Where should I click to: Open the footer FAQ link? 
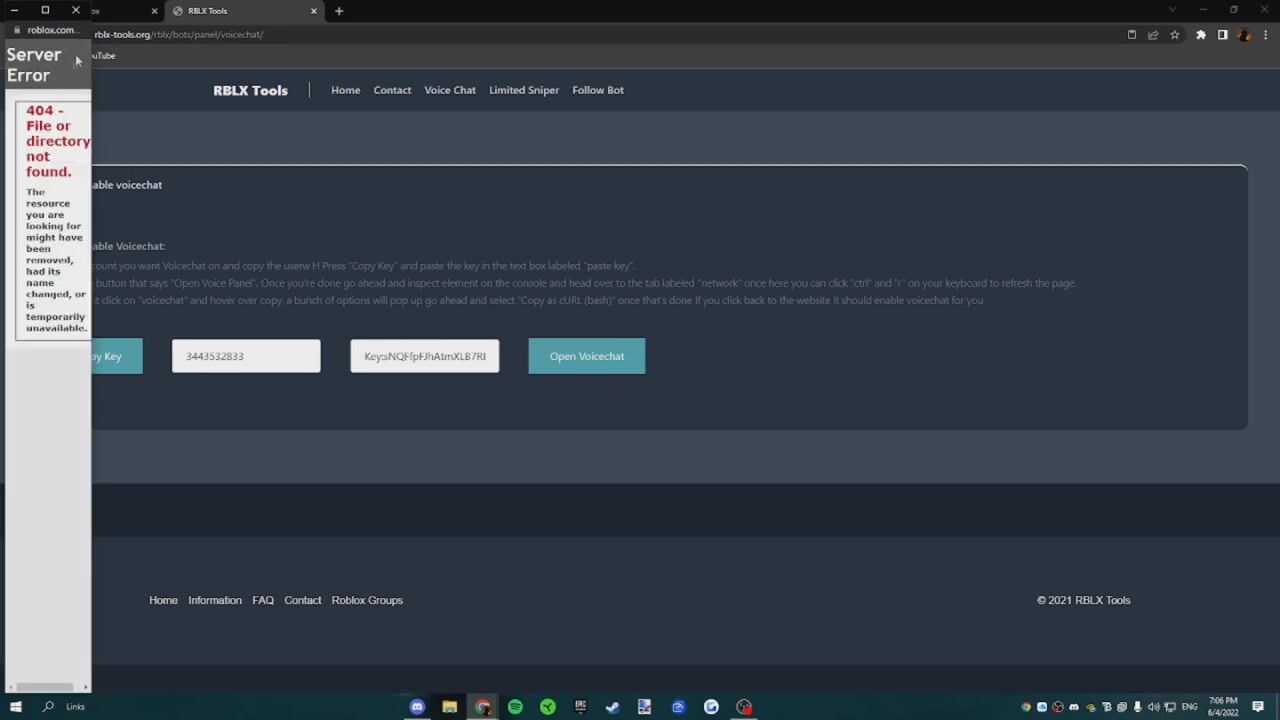click(263, 600)
